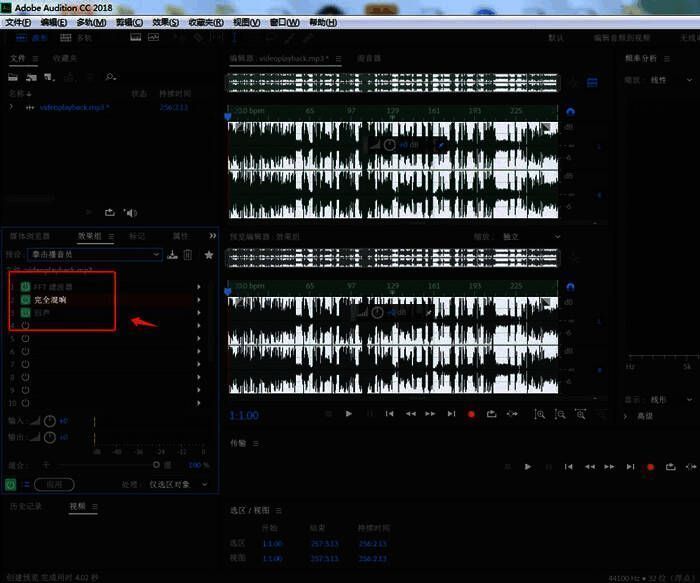Toggle the main effects rack power button
700x583 pixels.
pyautogui.click(x=10, y=484)
